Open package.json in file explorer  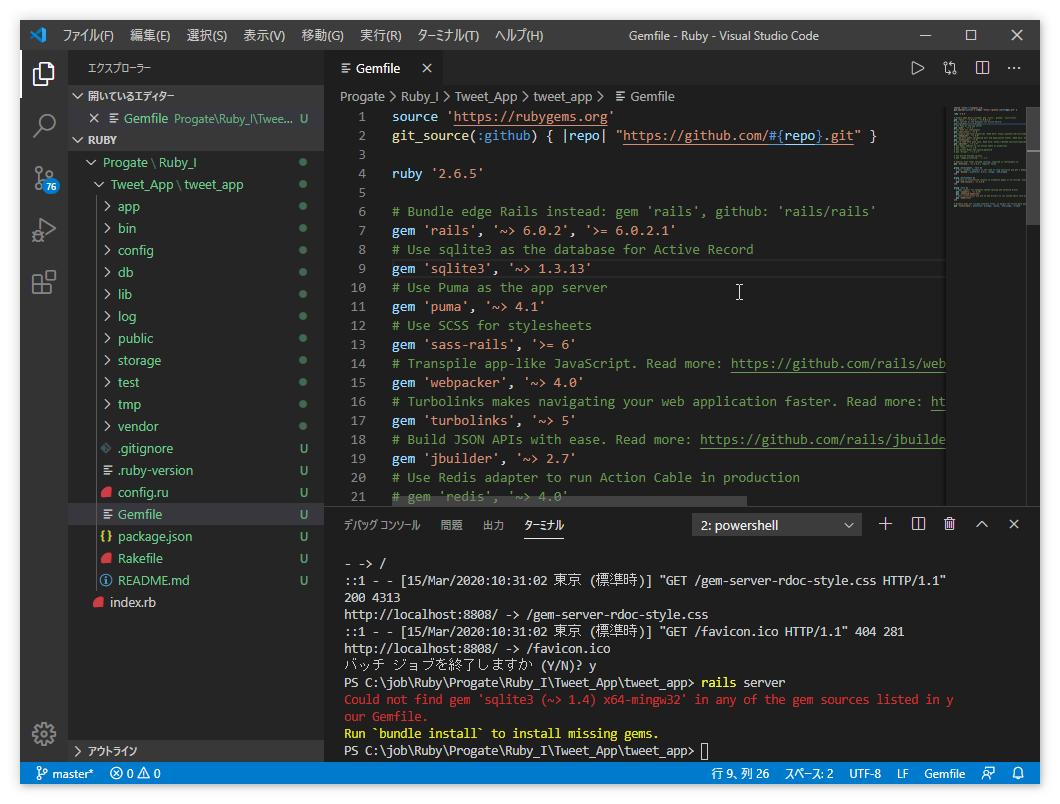point(155,536)
